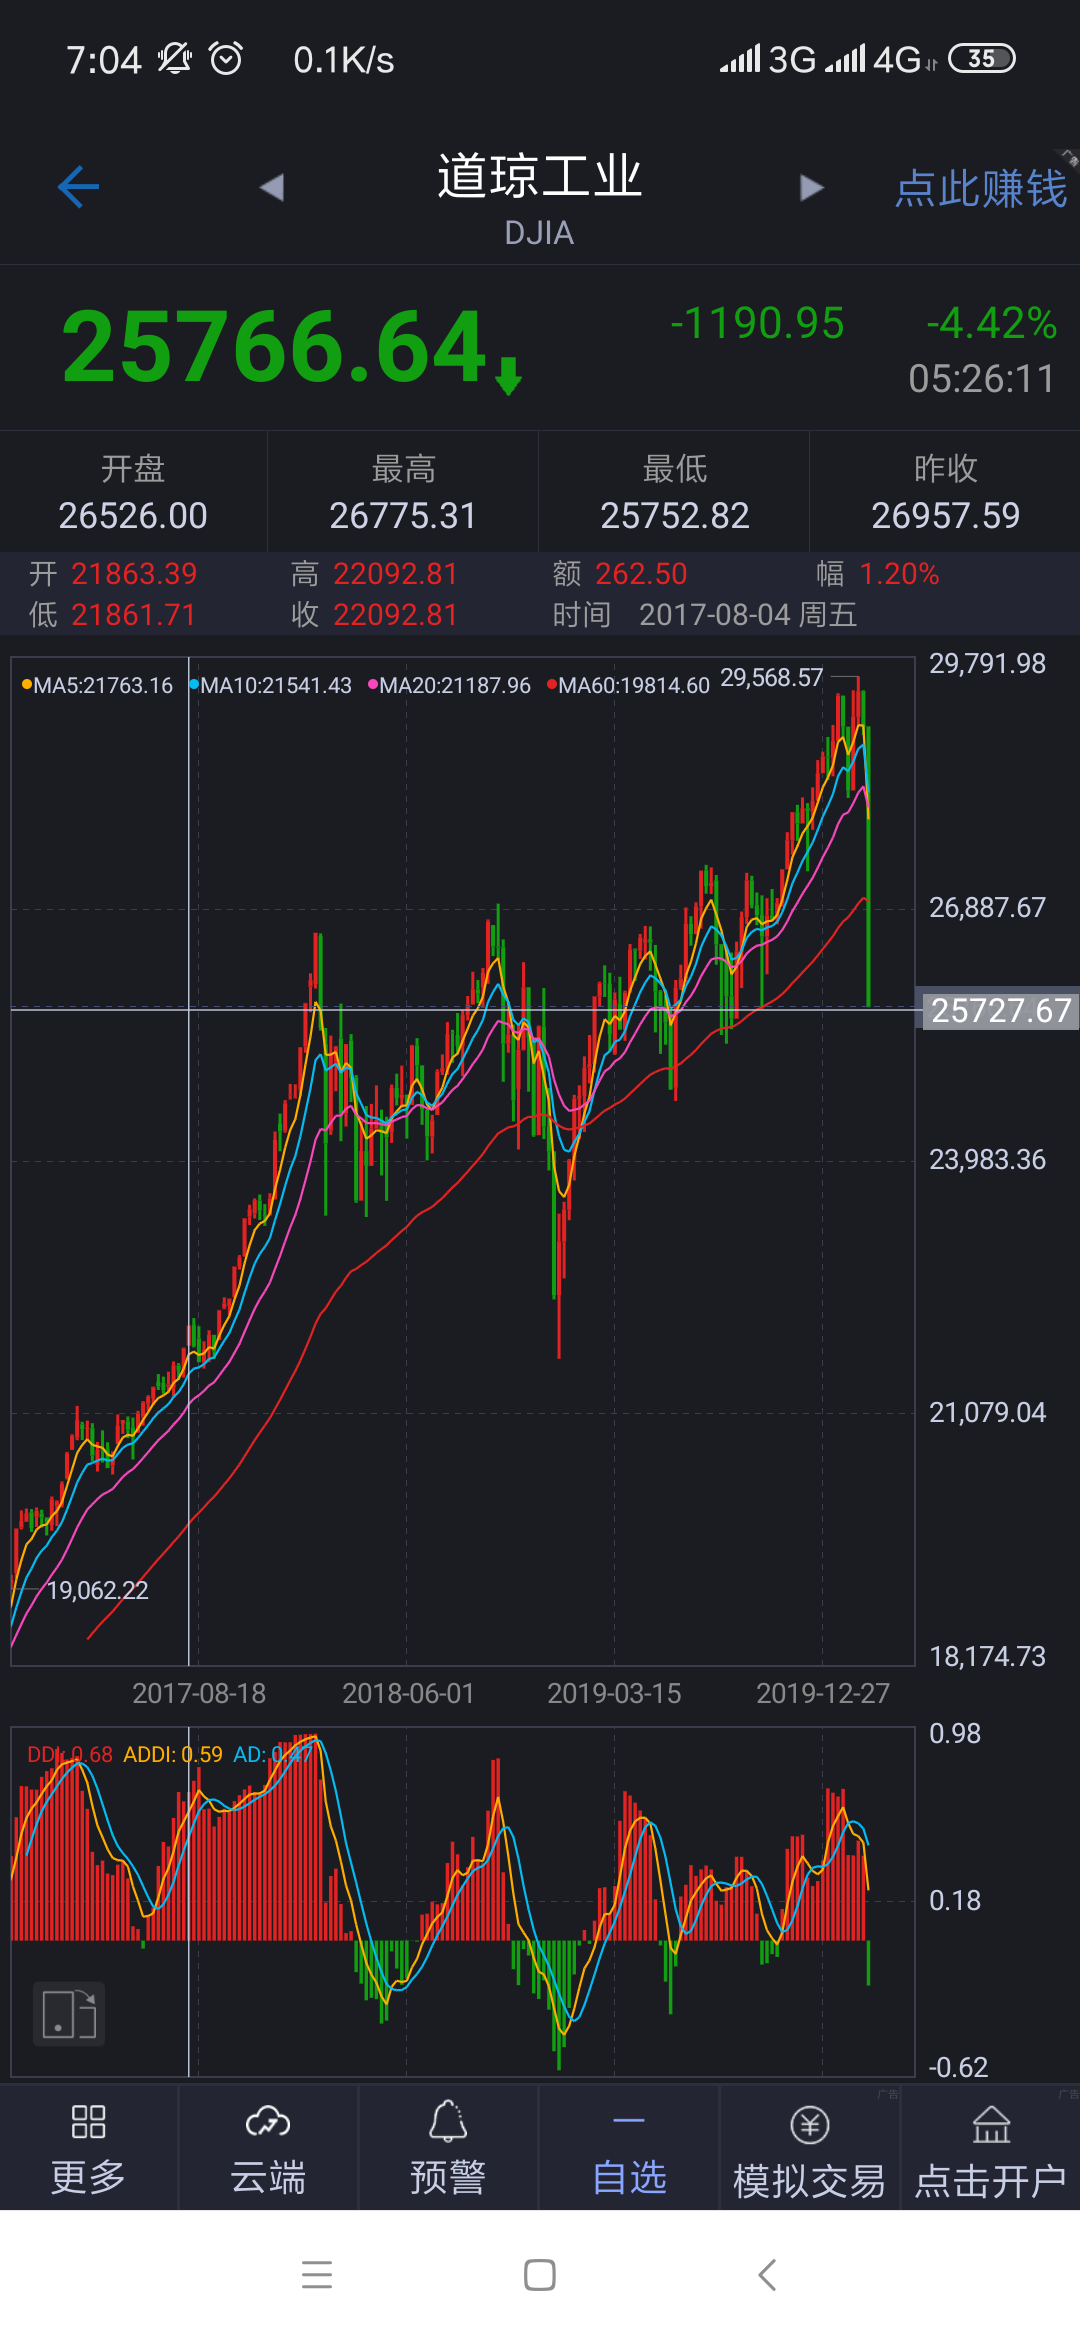This screenshot has height=2340, width=1080.
Task: Open the 云端 cloud sync
Action: pyautogui.click(x=268, y=2148)
